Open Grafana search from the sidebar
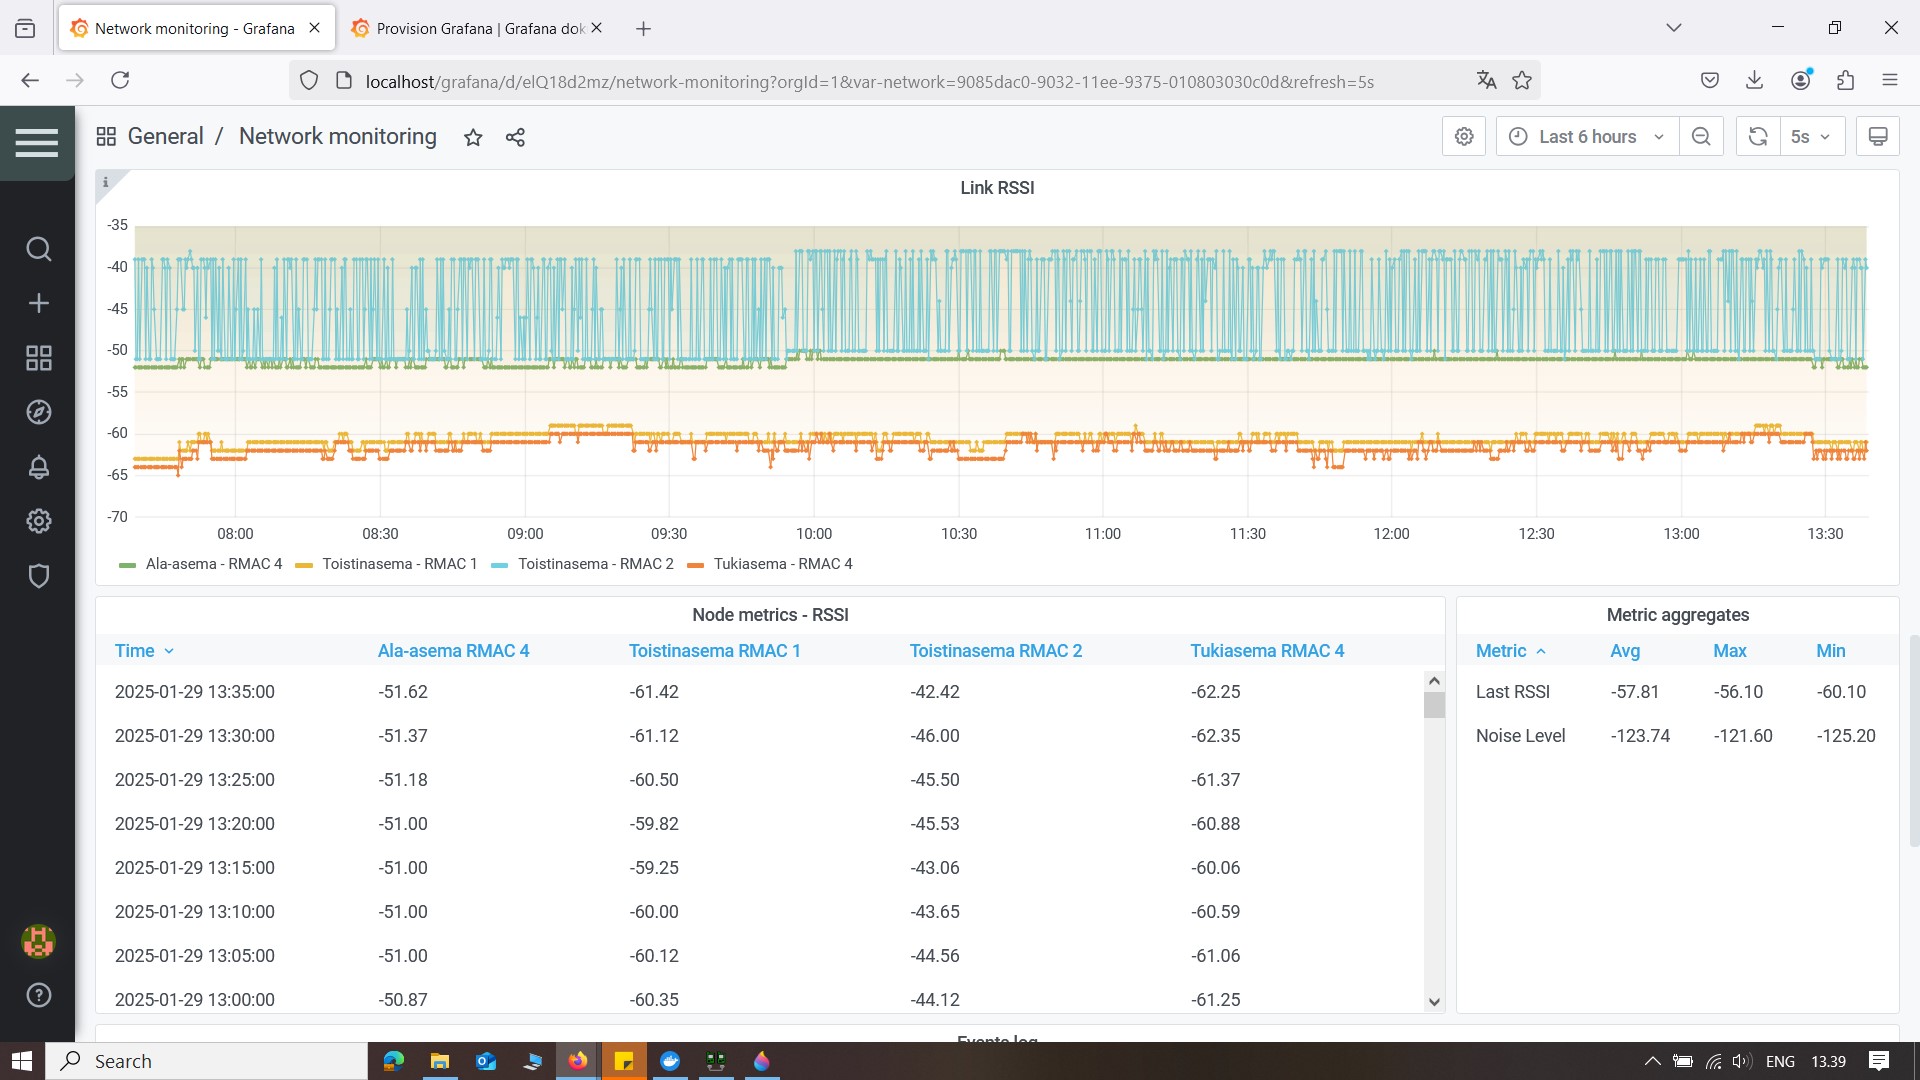The image size is (1920, 1080). [38, 249]
